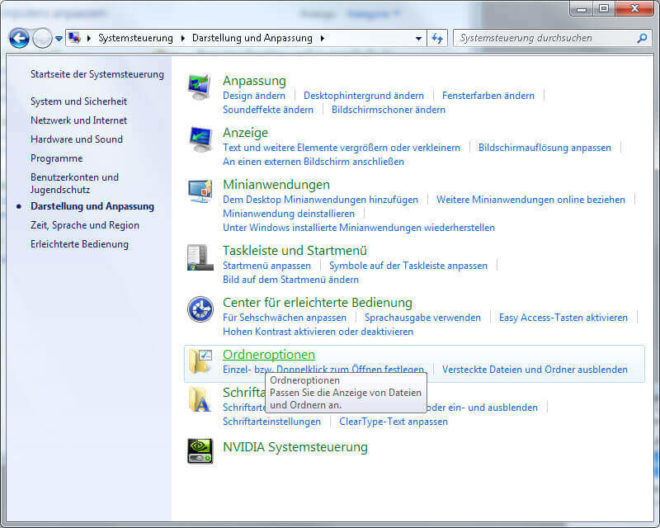Click the refresh icon beside address bar
This screenshot has width=660, height=528.
(438, 39)
